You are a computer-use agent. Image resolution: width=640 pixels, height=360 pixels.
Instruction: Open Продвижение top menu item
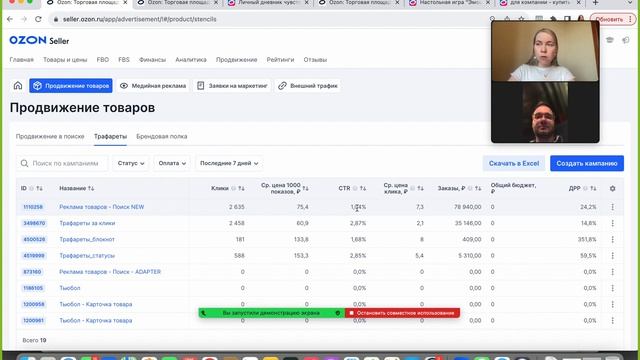point(236,60)
